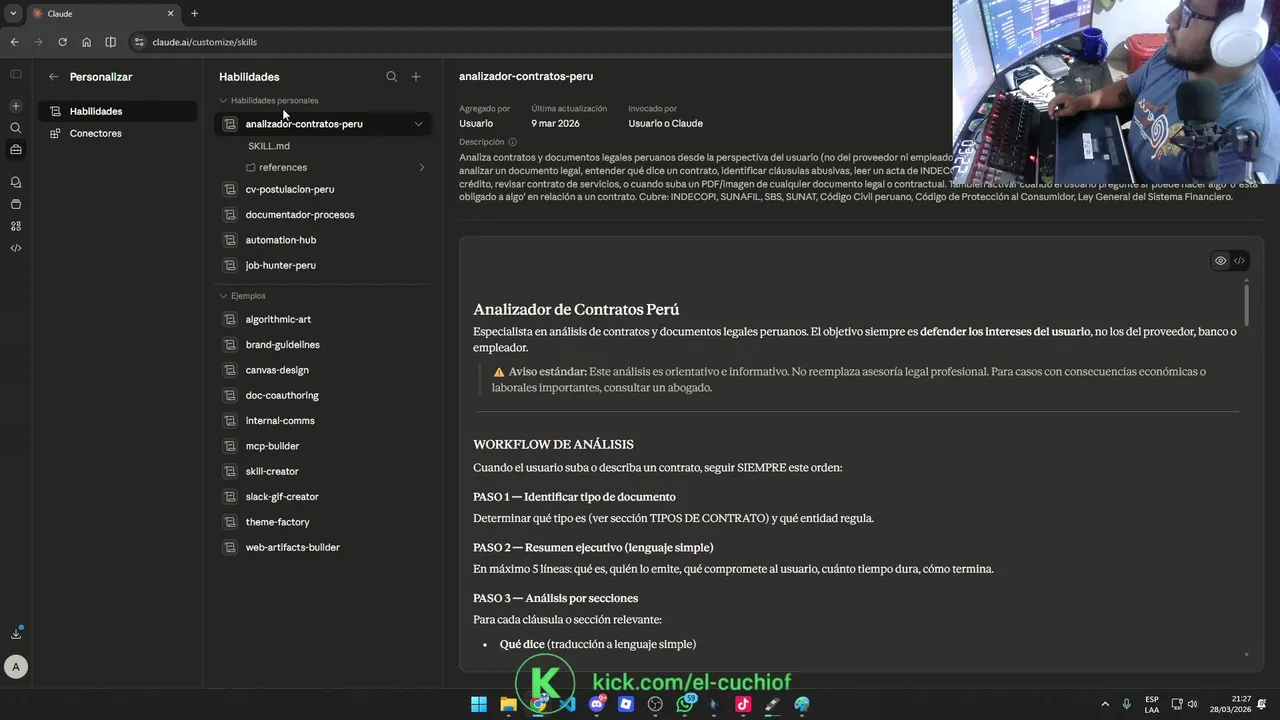Open chats icon in left rail
1280x720 pixels.
[16, 182]
